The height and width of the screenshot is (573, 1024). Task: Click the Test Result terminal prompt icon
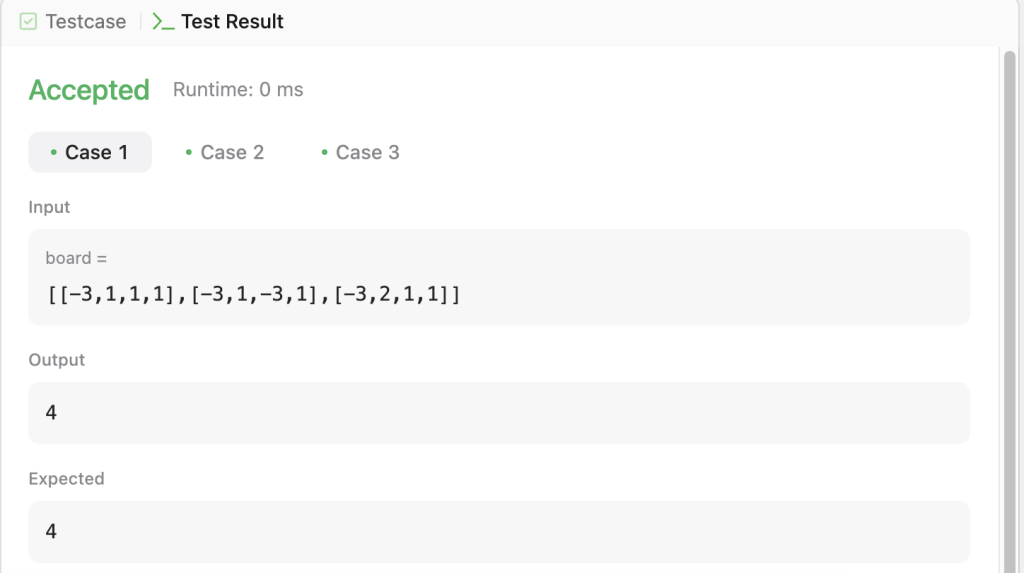163,22
